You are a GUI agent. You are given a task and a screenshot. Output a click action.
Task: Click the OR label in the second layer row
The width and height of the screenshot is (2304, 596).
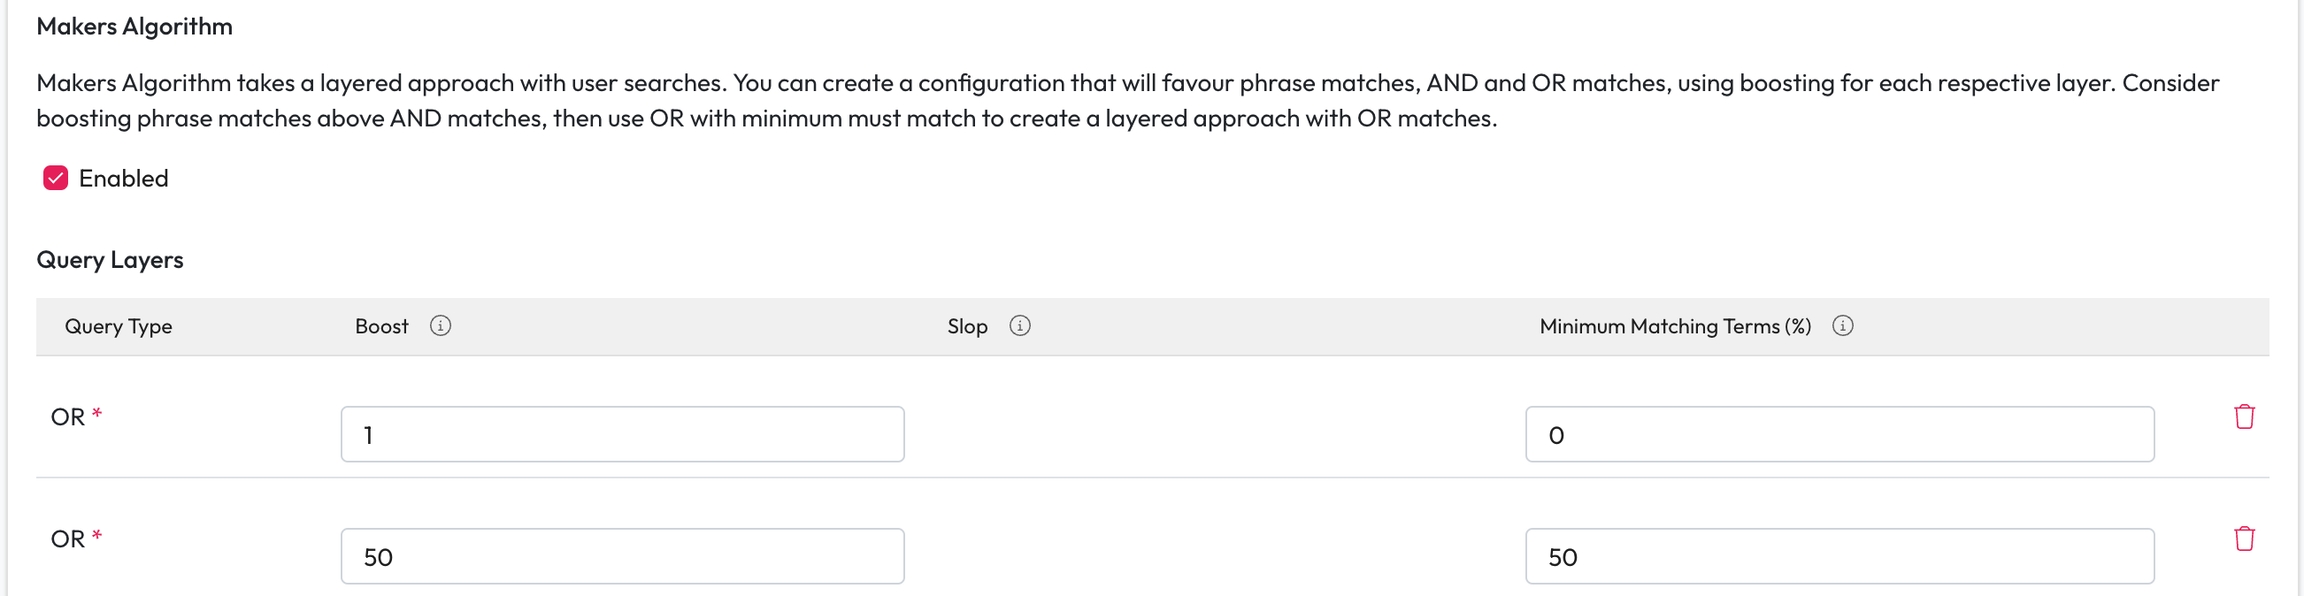tap(68, 539)
